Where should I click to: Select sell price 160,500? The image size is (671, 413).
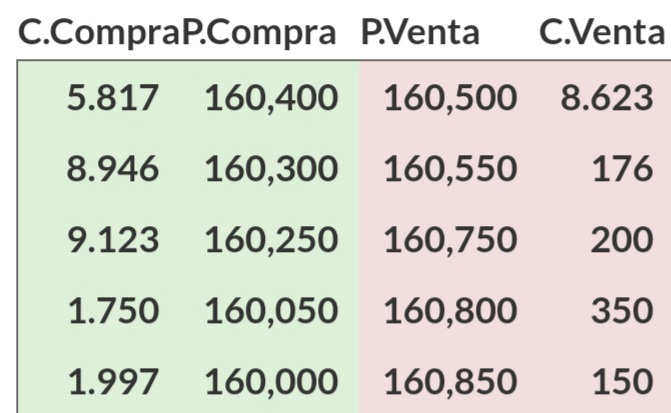(451, 98)
